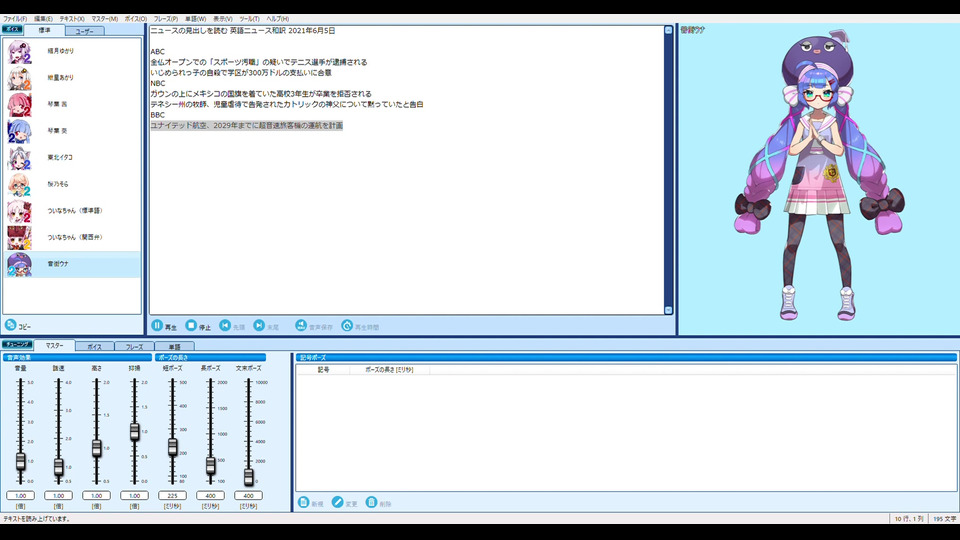The width and height of the screenshot is (960, 540).
Task: Click the コピー (copy voice) icon
Action: tap(10, 325)
